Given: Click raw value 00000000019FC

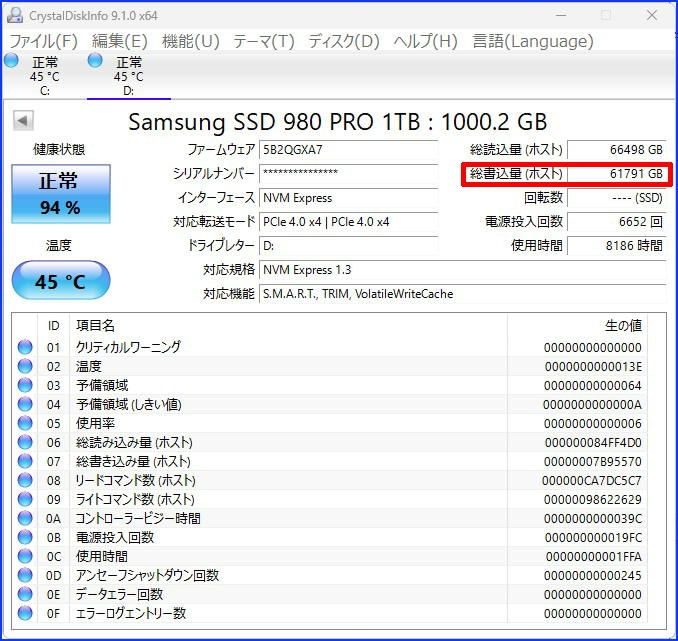Looking at the screenshot, I should (x=593, y=538).
